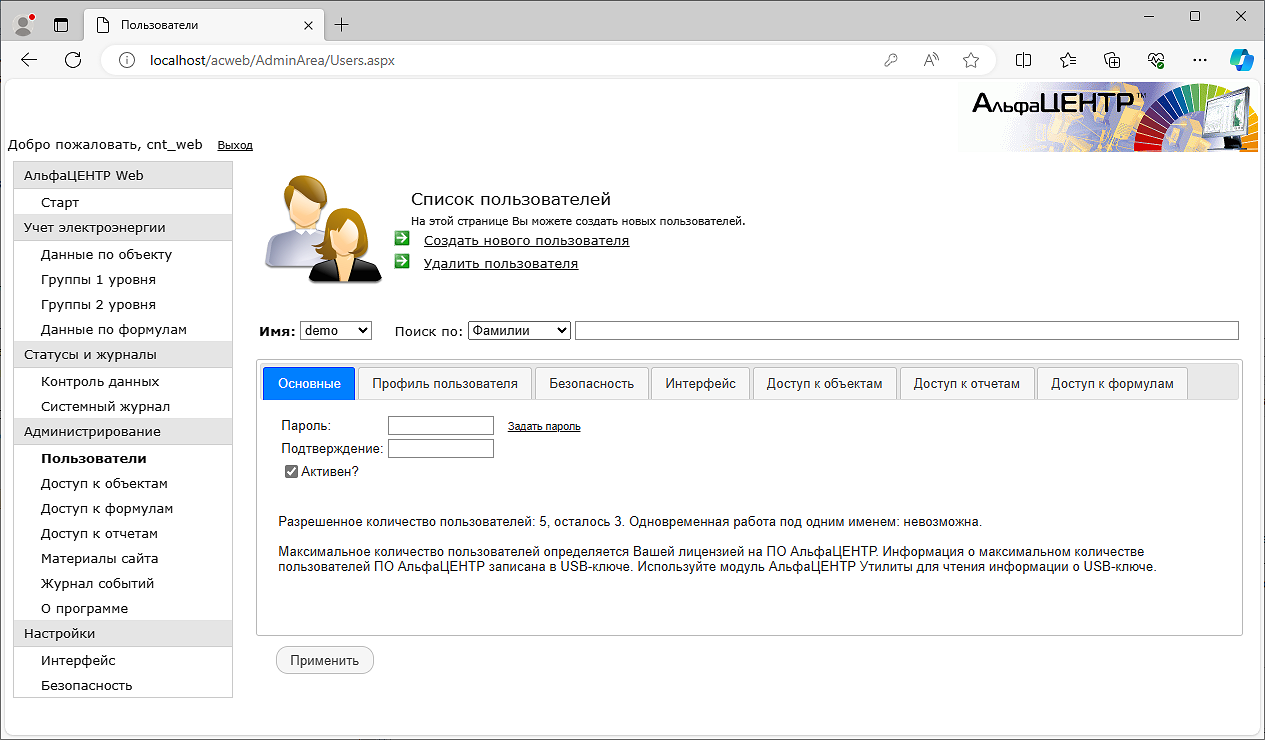
Task: Click the Задать пароль link
Action: (x=544, y=426)
